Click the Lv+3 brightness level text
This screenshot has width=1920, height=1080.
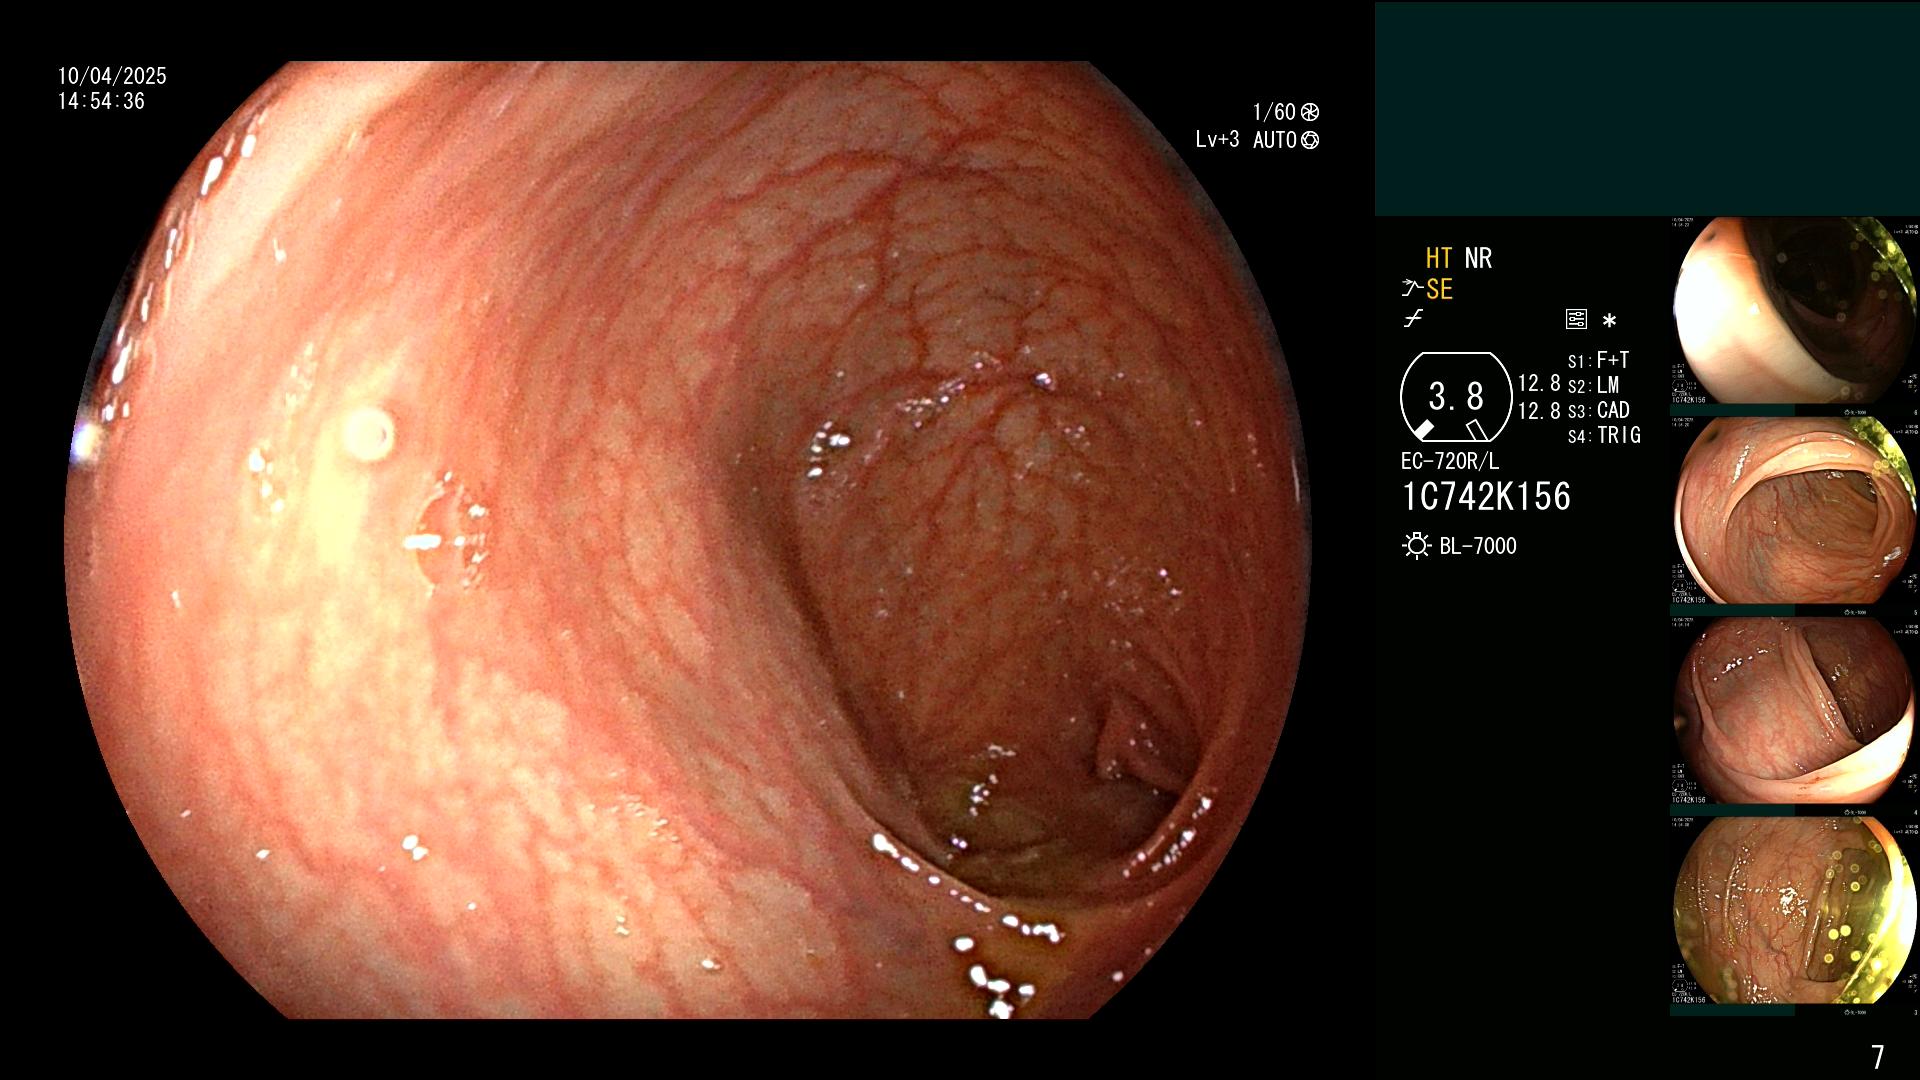point(1217,139)
